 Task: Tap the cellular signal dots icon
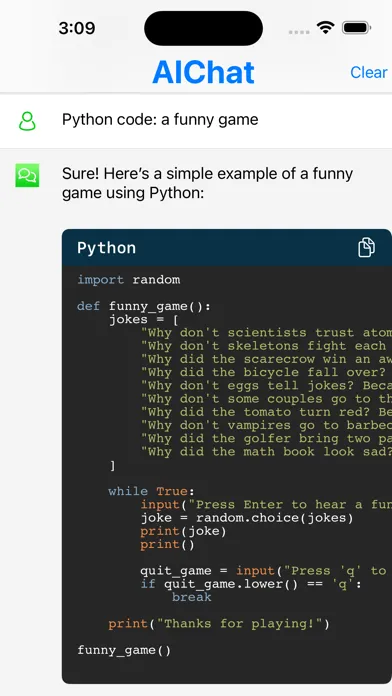(299, 32)
